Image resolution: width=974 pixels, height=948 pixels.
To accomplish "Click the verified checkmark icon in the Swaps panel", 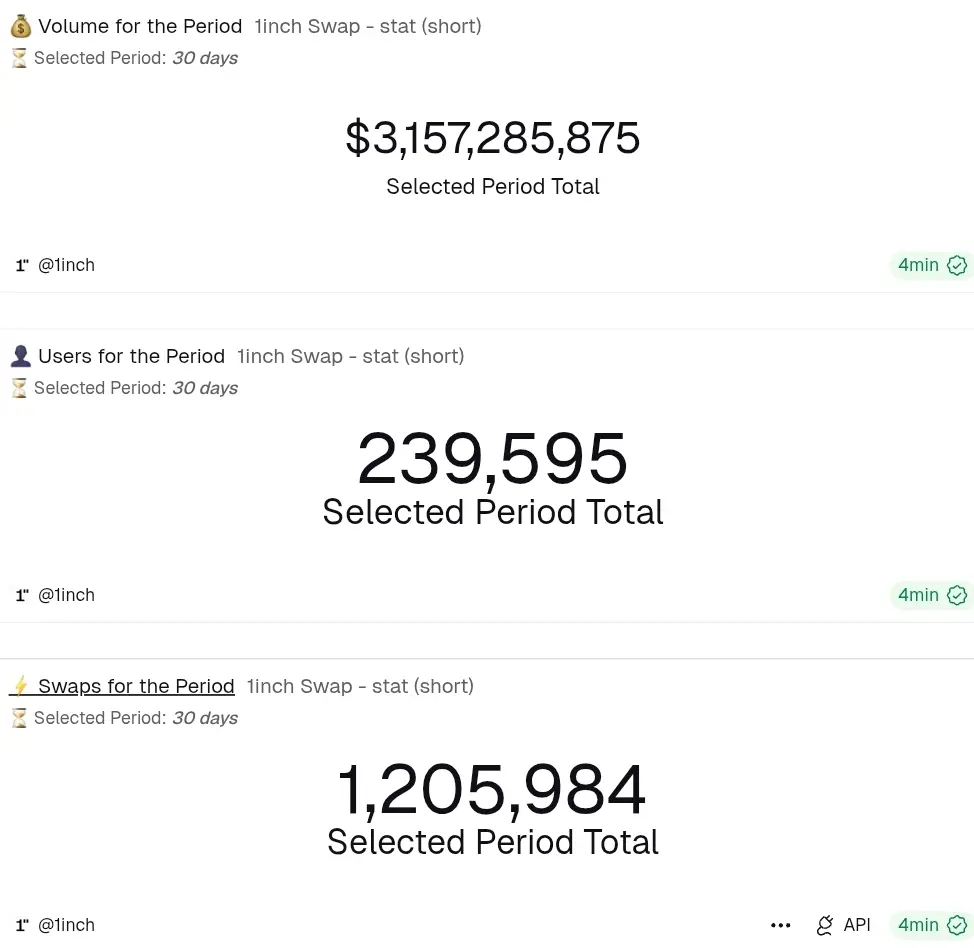I will (x=957, y=925).
